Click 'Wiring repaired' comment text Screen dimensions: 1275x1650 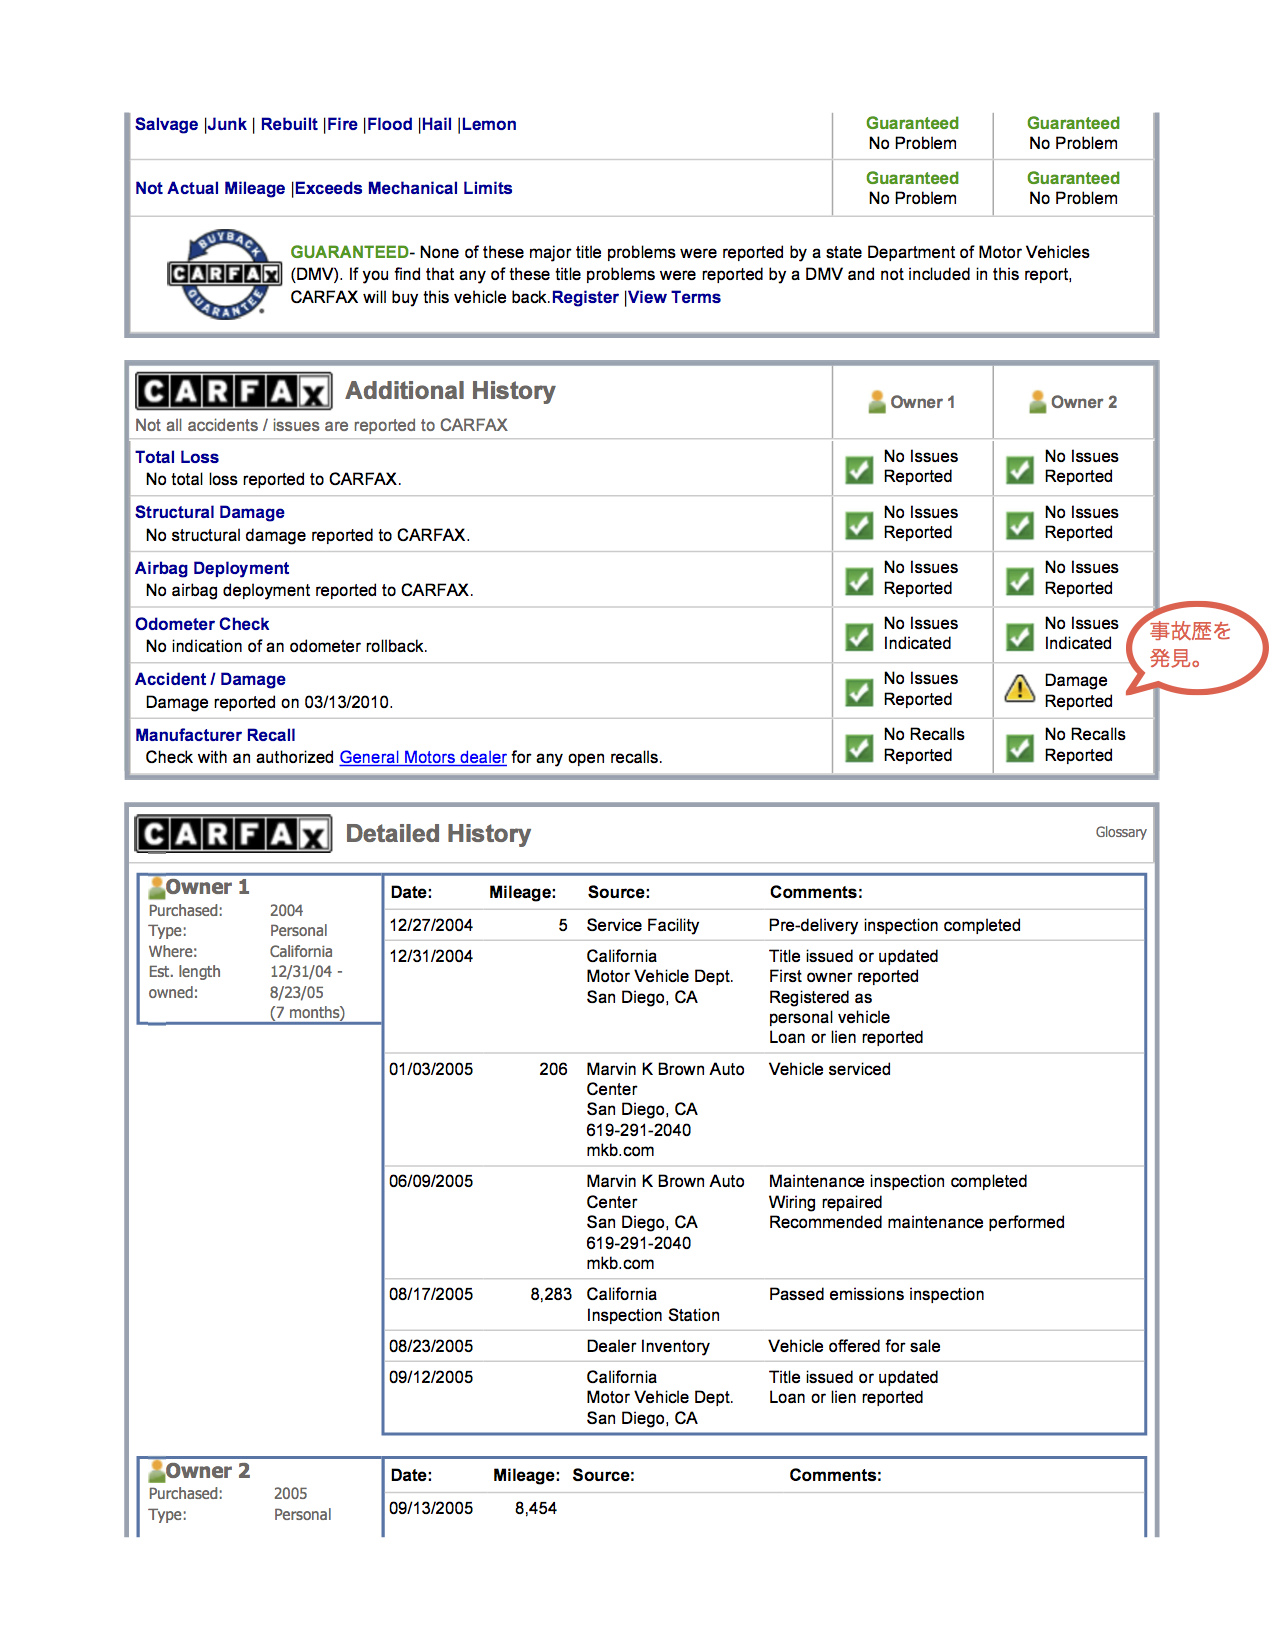pos(826,1203)
